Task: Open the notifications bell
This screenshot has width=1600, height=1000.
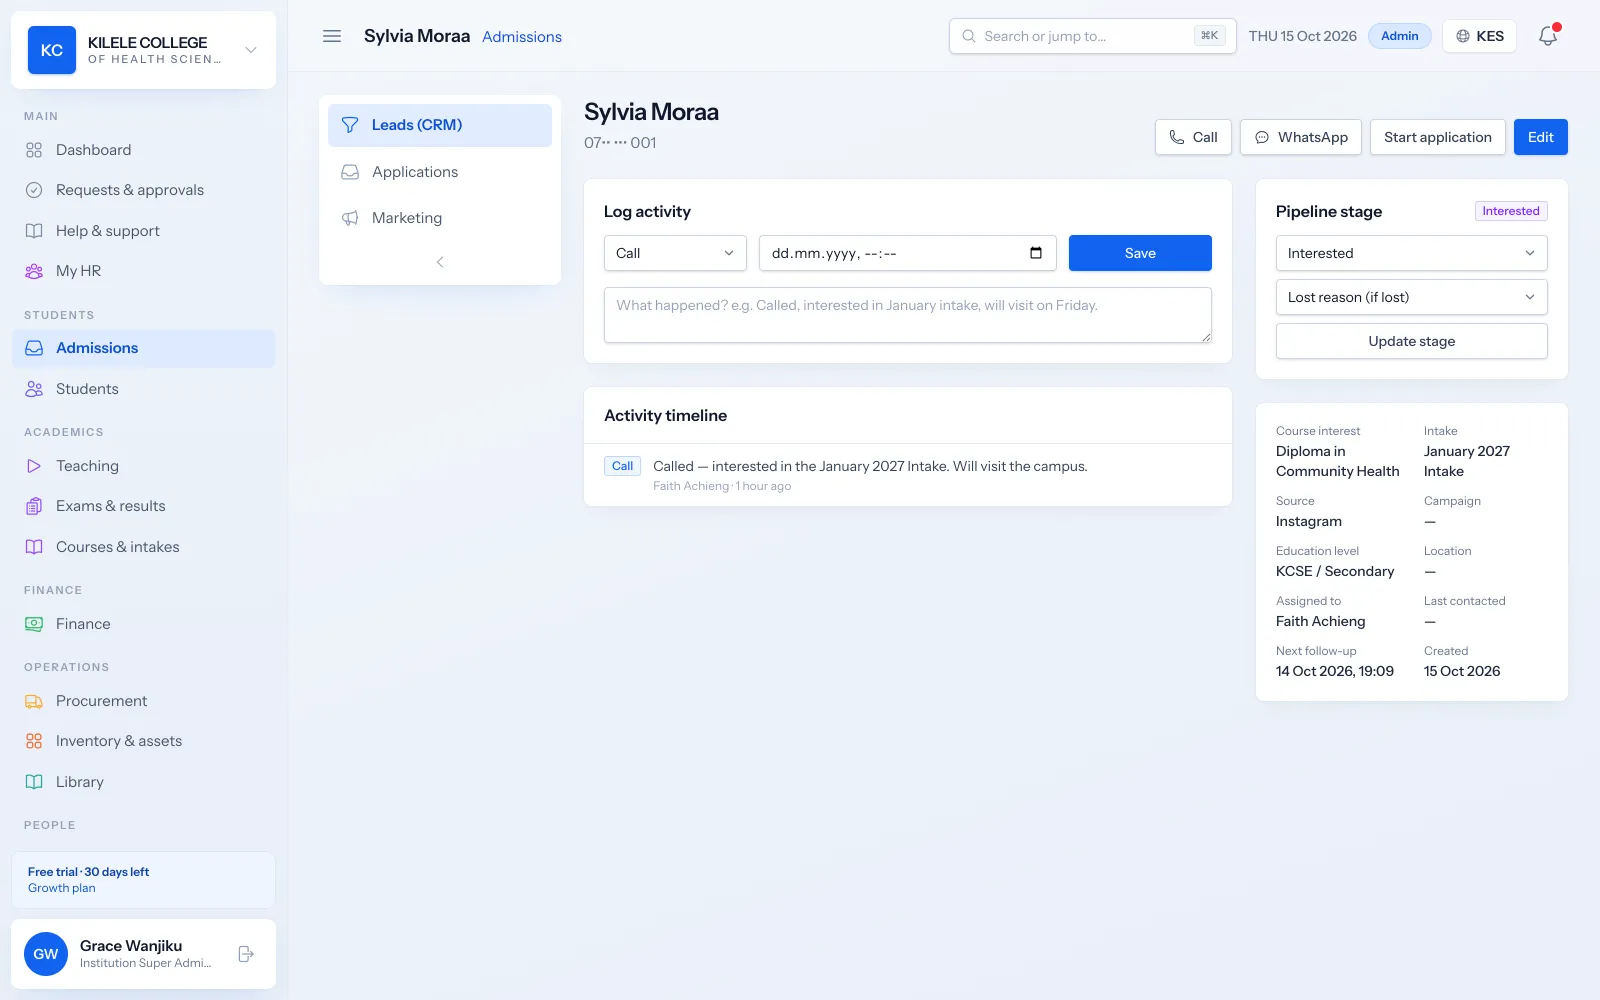Action: pyautogui.click(x=1548, y=36)
